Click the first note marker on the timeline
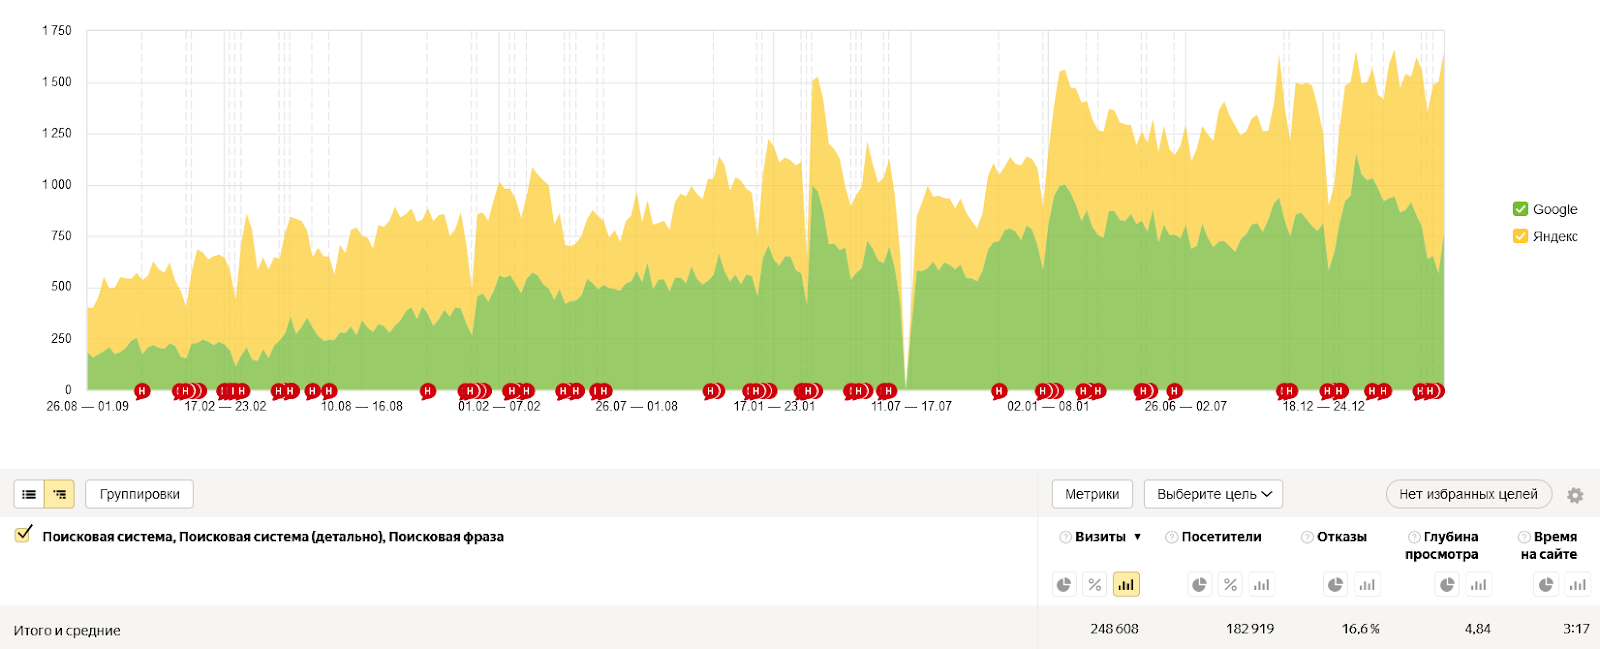 pos(142,391)
